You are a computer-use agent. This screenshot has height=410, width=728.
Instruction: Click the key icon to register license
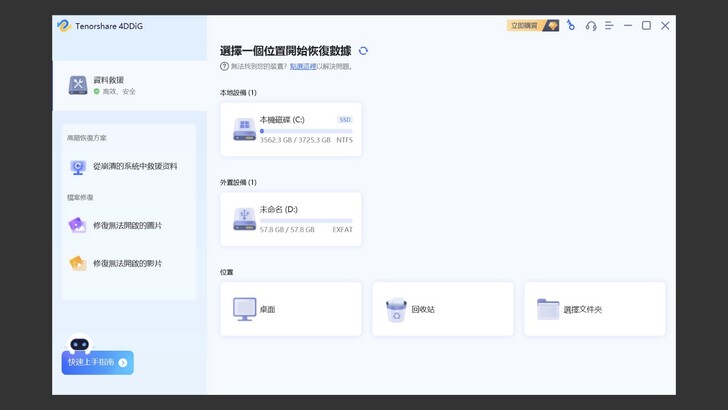point(571,25)
